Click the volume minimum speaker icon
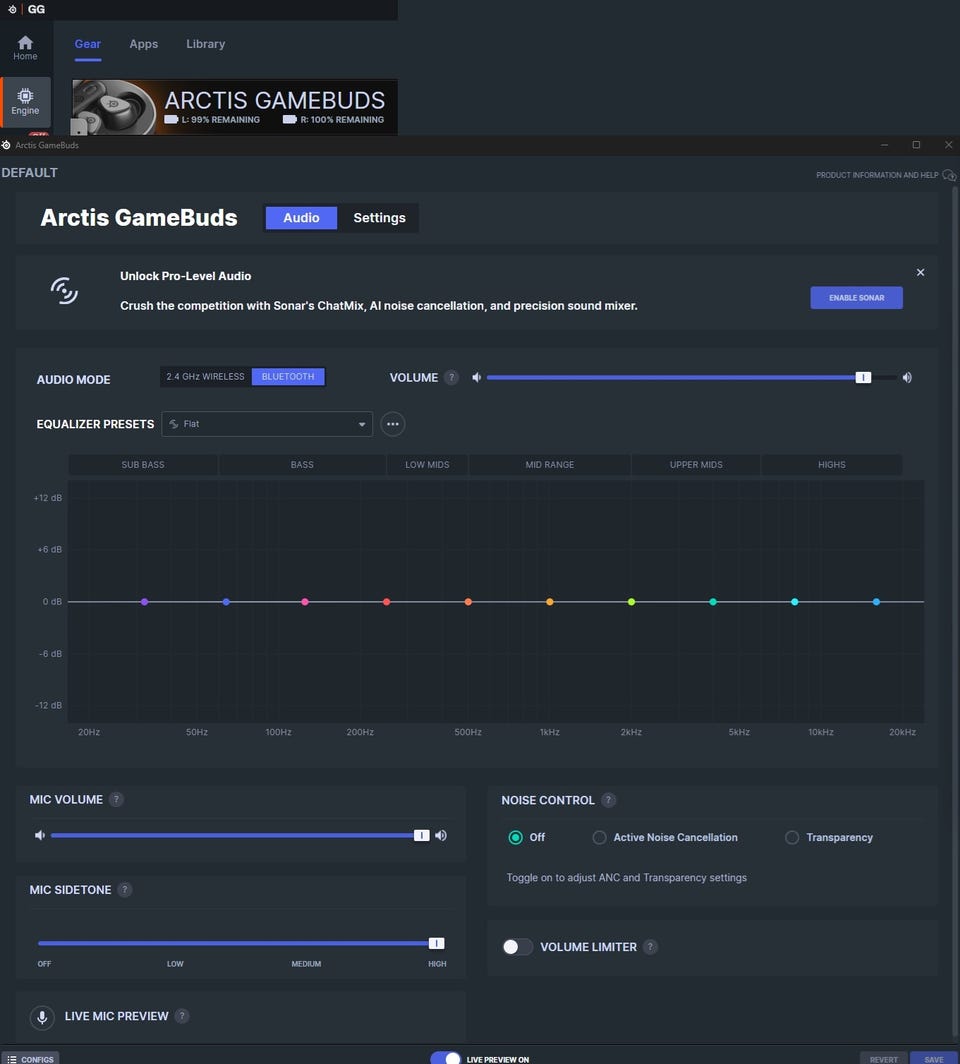Viewport: 960px width, 1064px height. tap(477, 377)
